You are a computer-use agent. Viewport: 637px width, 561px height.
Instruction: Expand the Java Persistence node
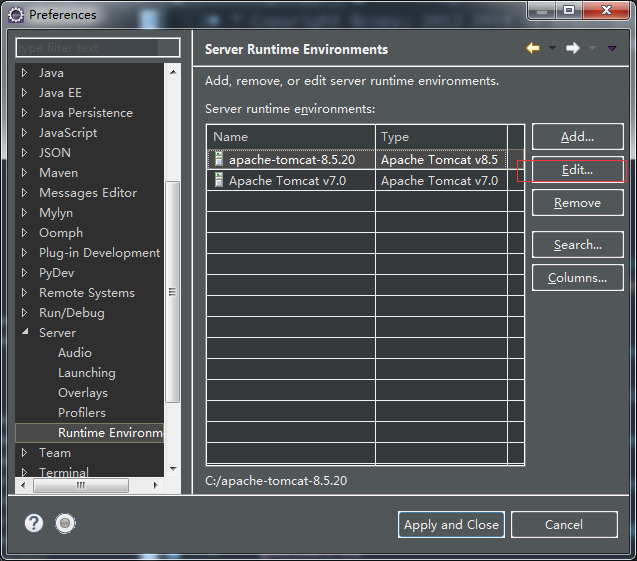coord(24,113)
